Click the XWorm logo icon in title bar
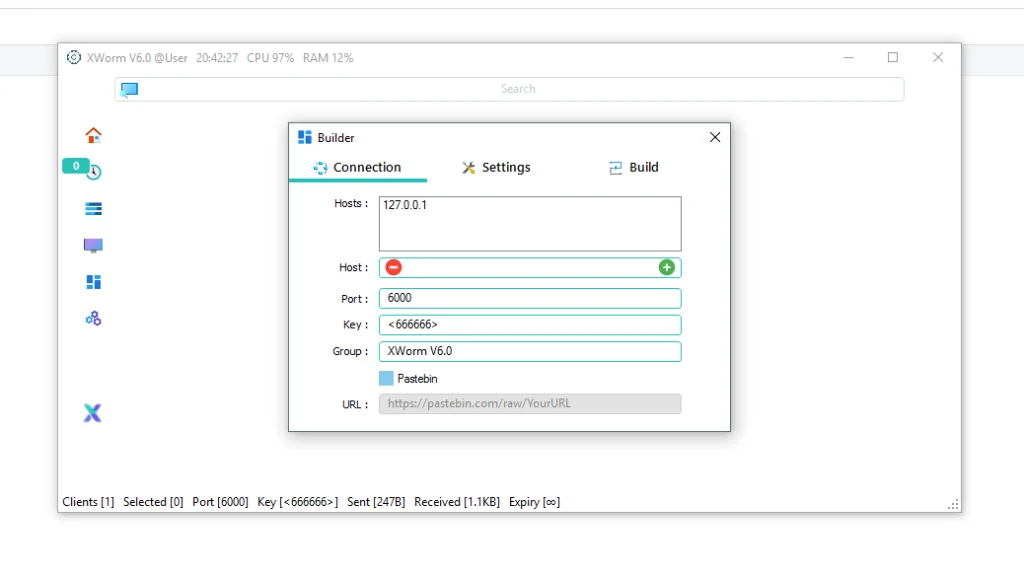This screenshot has height=576, width=1024. pyautogui.click(x=74, y=57)
